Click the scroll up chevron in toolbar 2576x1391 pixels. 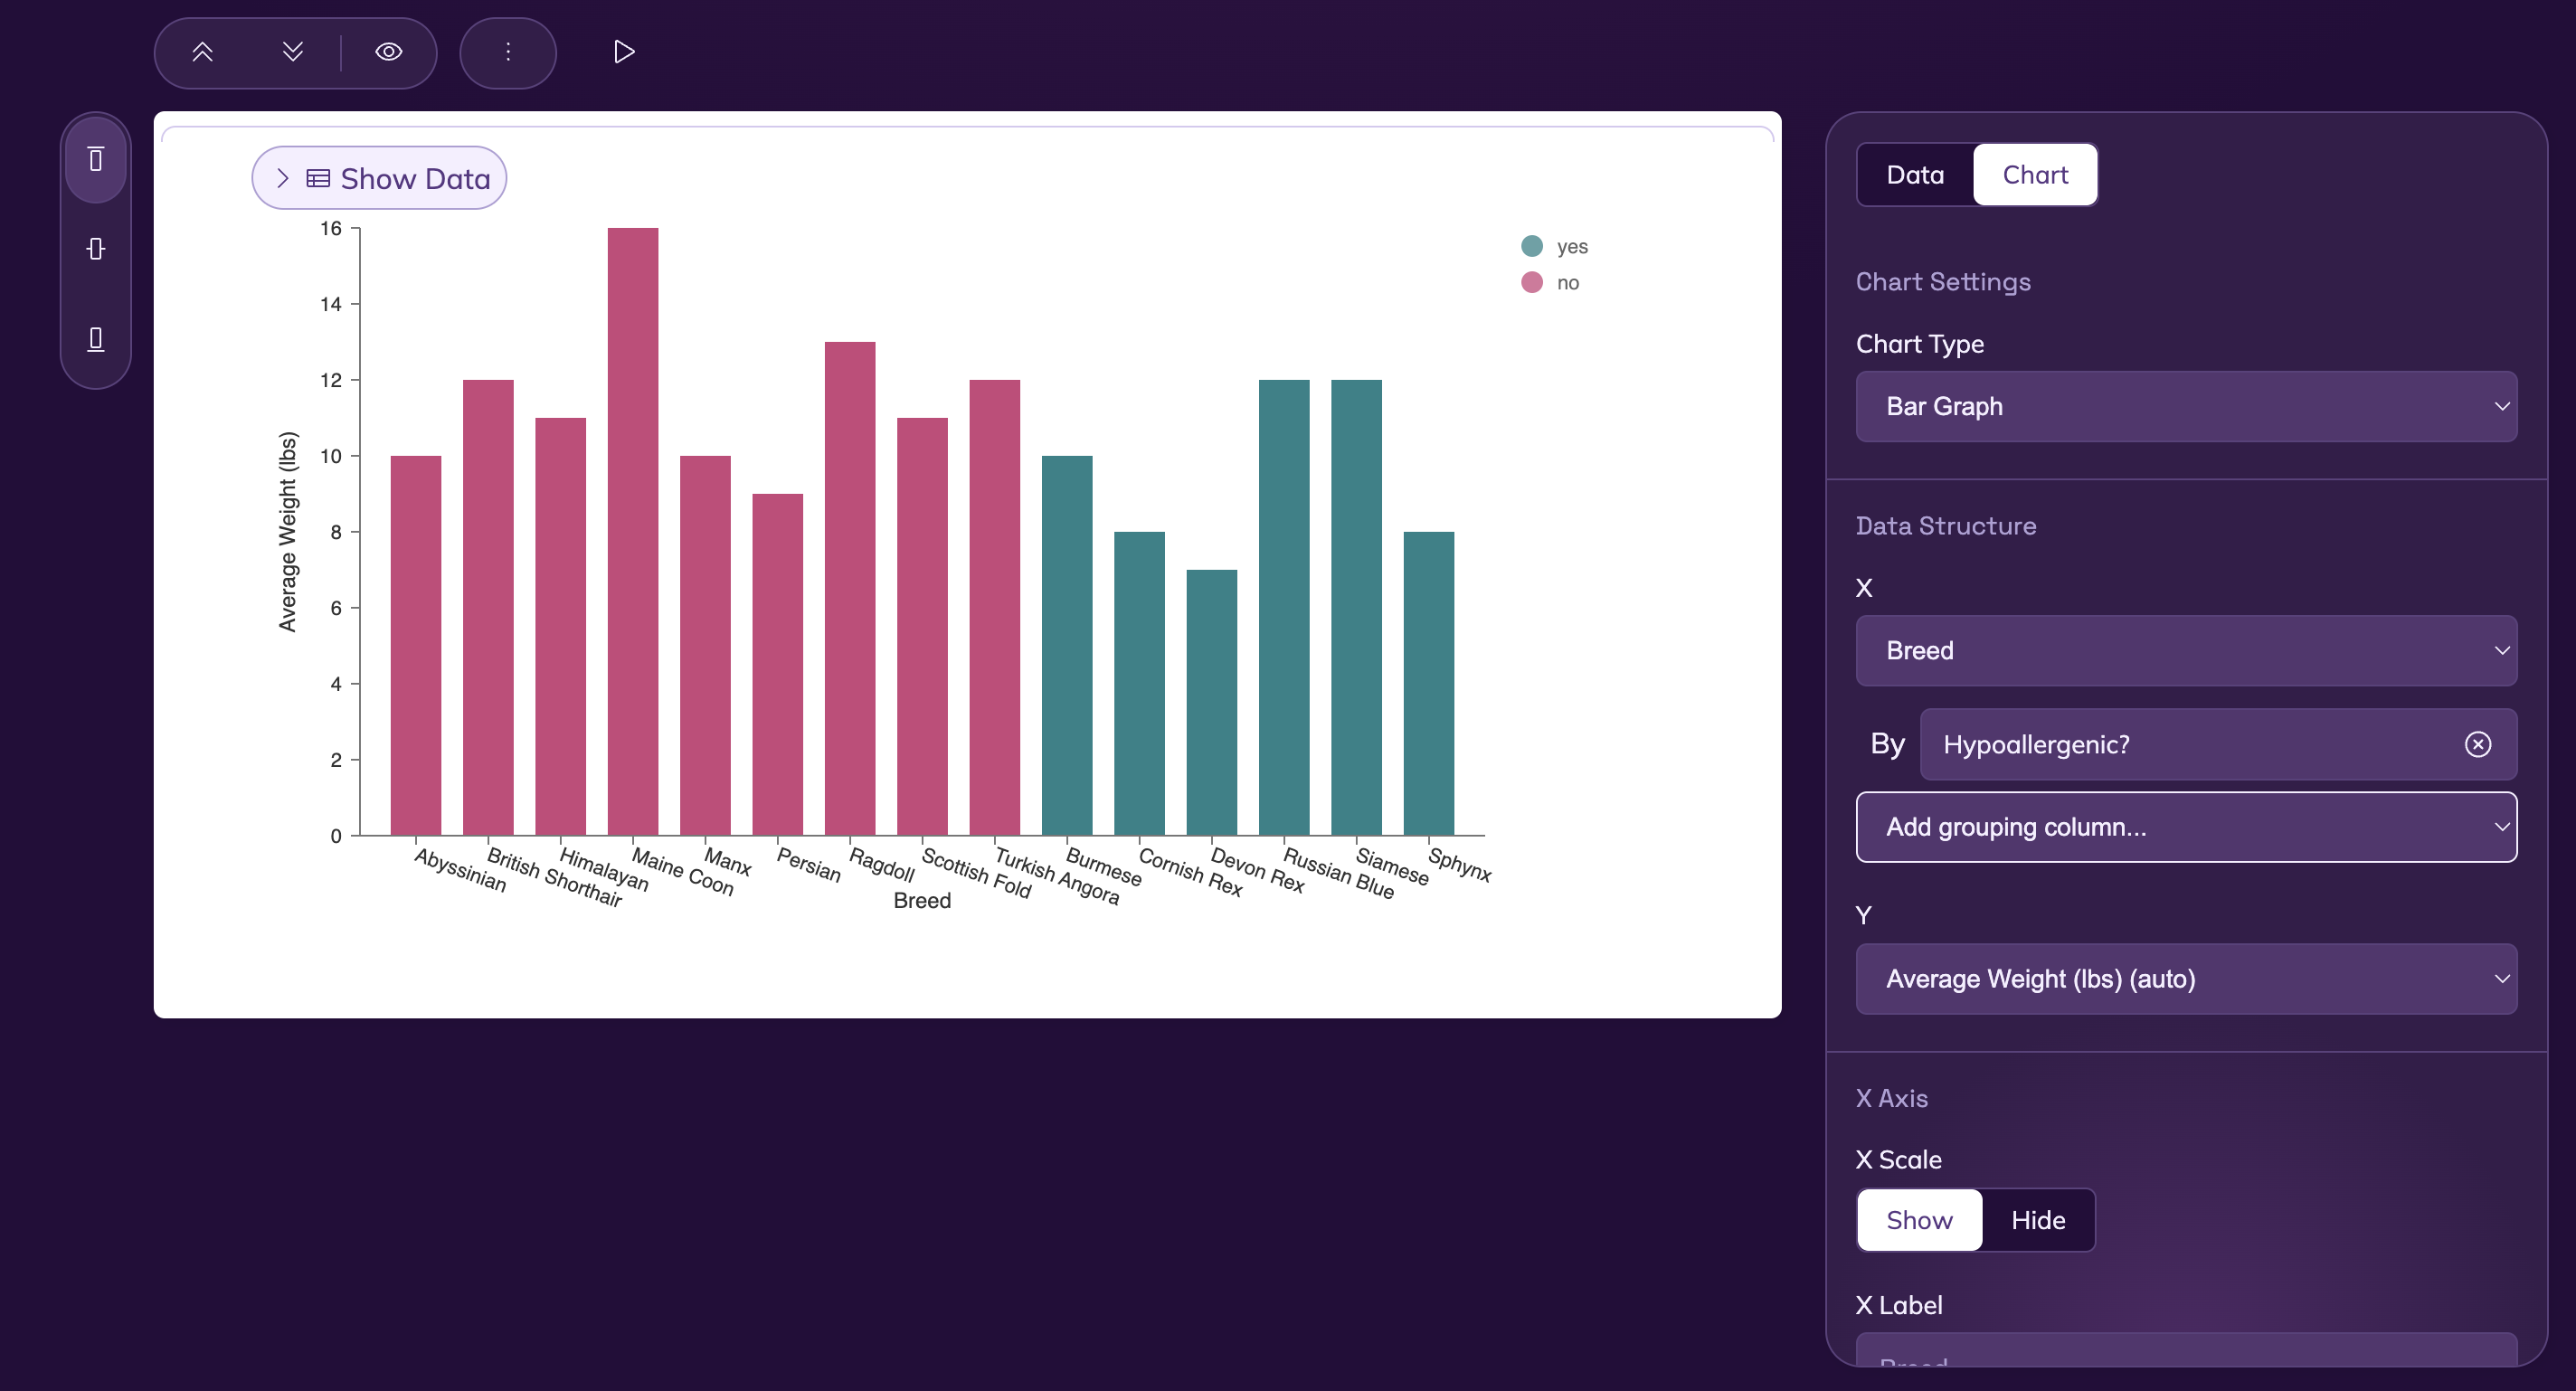click(202, 52)
